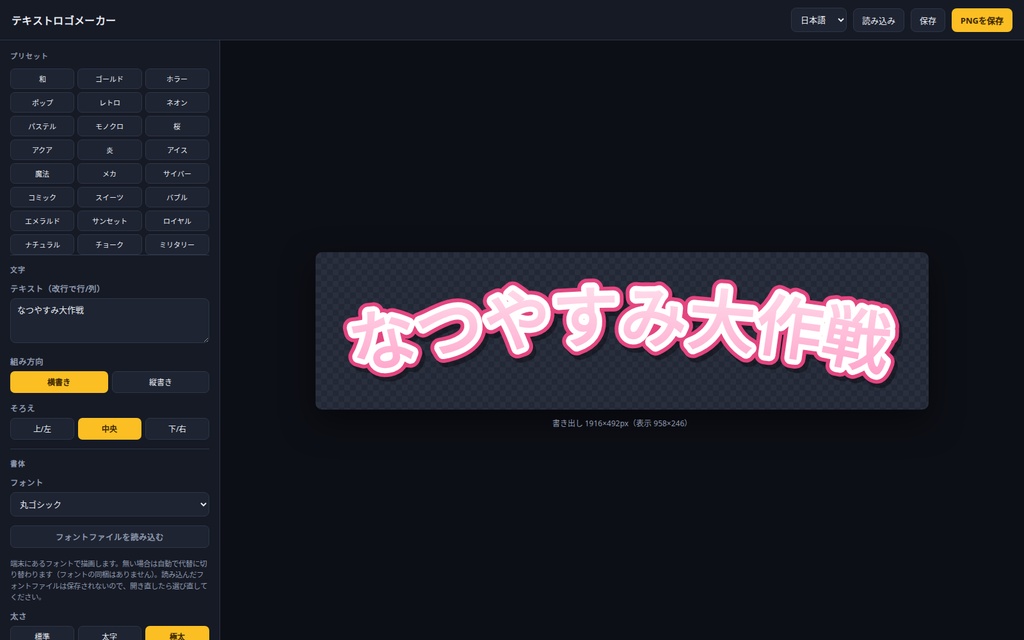
Task: Pick the スイーツ preset
Action: click(x=110, y=197)
